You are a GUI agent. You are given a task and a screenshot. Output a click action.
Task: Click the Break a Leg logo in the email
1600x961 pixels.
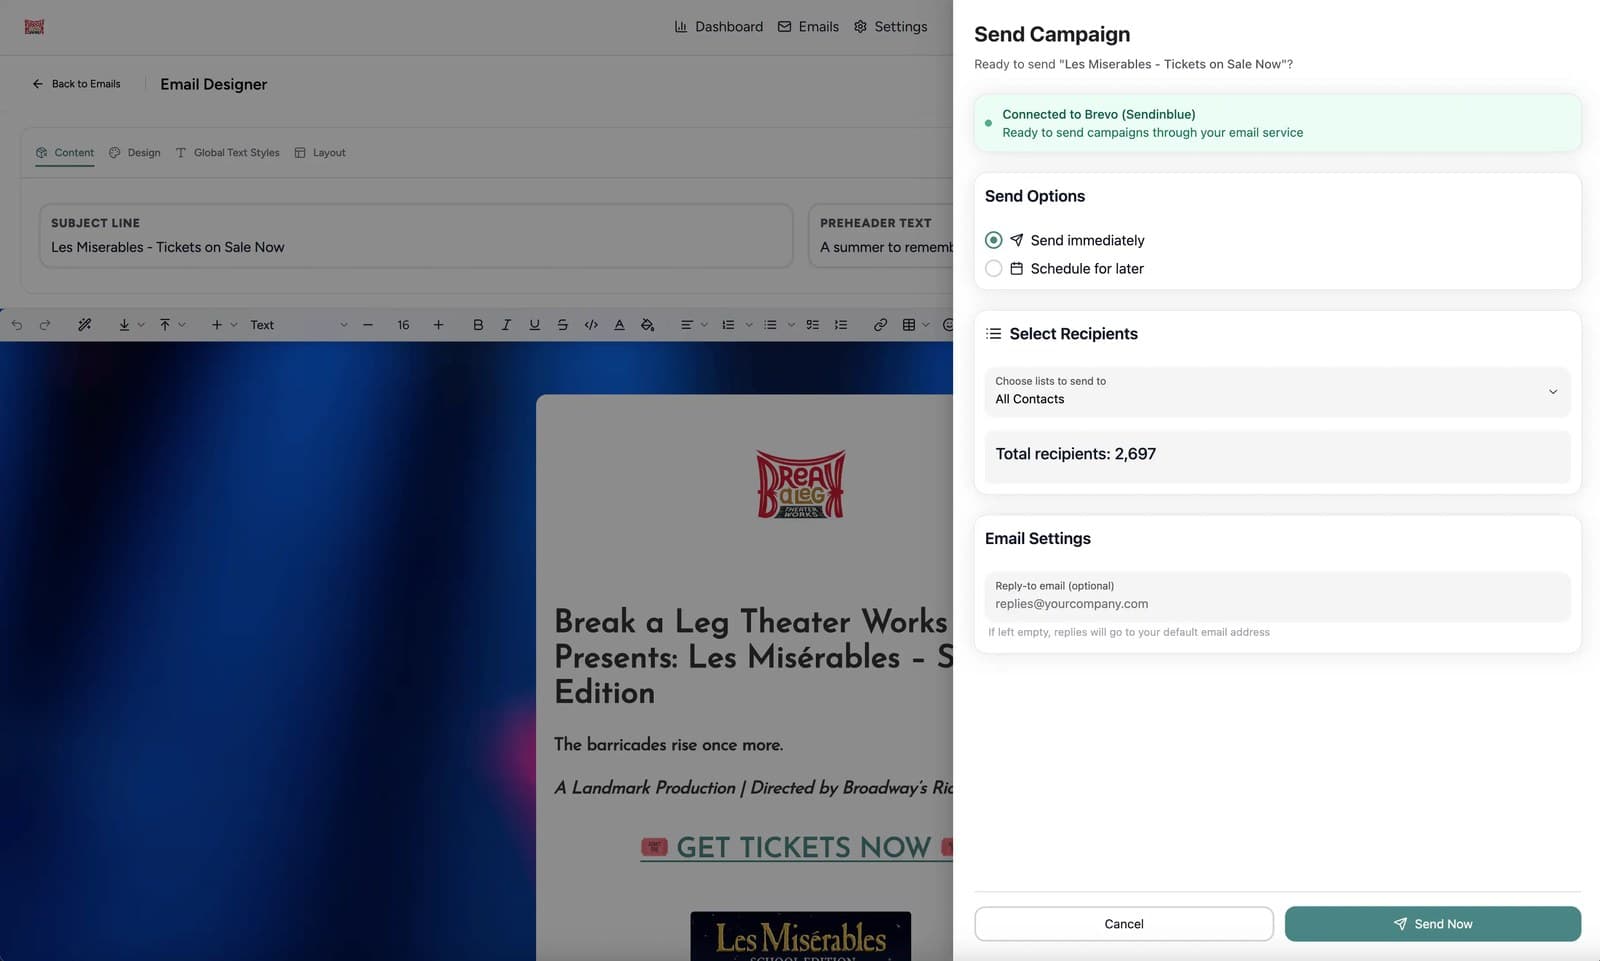pos(801,484)
